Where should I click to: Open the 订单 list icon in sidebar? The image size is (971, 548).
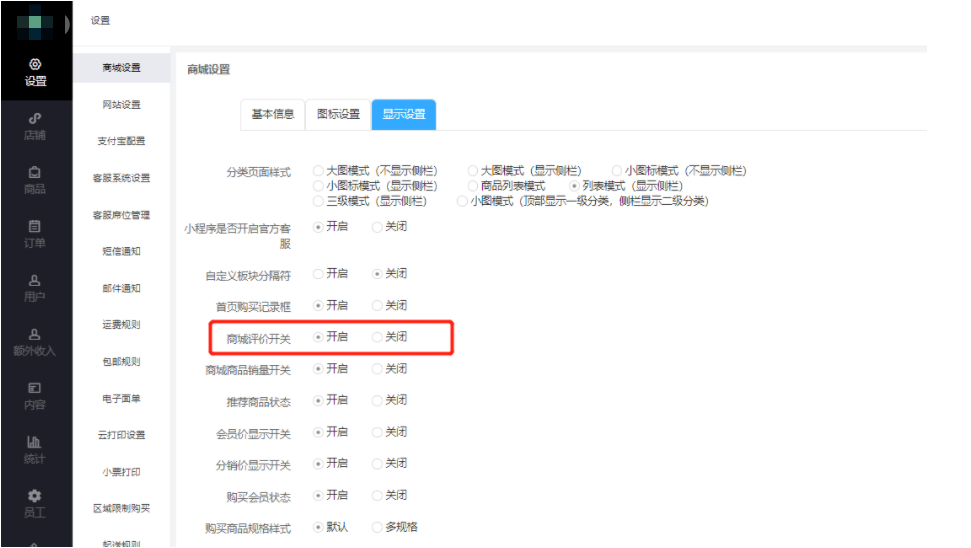pyautogui.click(x=35, y=226)
